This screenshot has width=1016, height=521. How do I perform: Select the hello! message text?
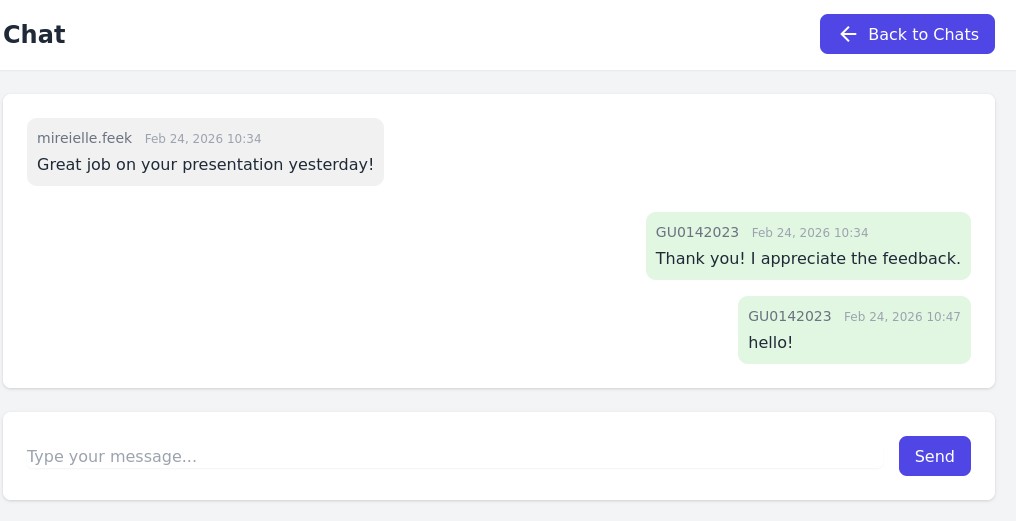click(x=770, y=342)
